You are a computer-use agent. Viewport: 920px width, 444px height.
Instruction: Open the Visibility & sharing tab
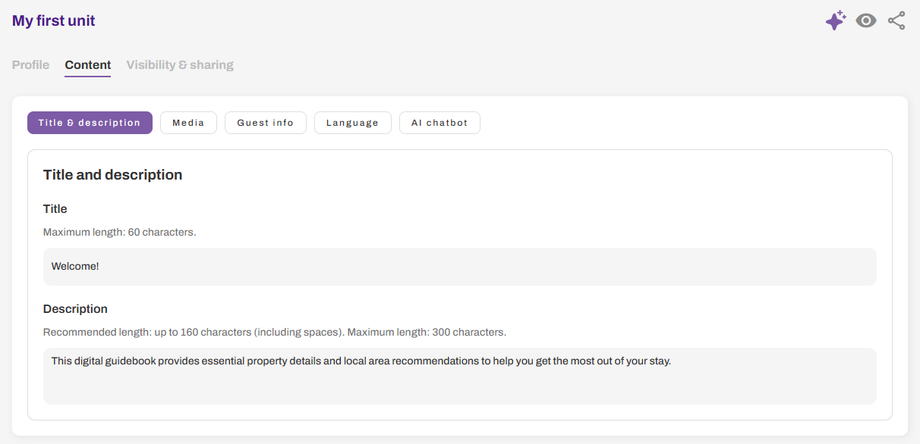180,65
